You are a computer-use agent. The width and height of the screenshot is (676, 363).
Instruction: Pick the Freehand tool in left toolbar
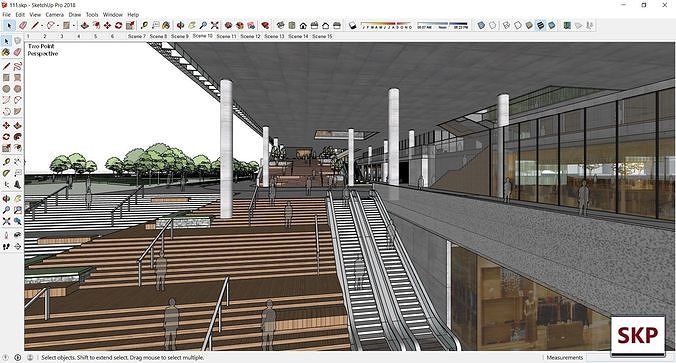click(17, 66)
